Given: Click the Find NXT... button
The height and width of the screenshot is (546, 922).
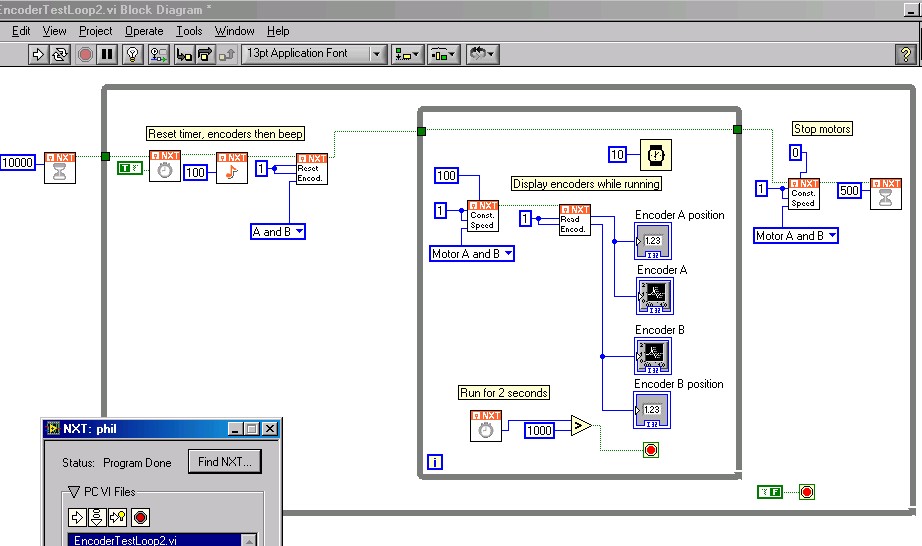Looking at the screenshot, I should tap(225, 462).
